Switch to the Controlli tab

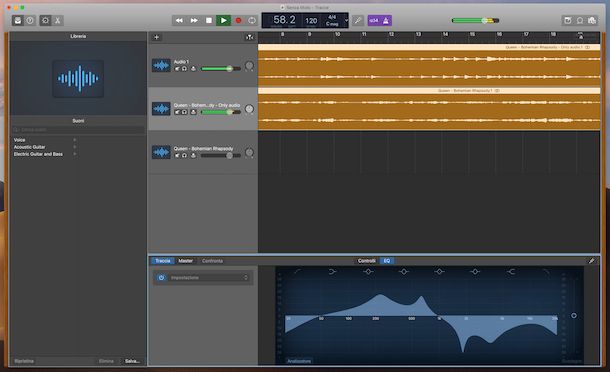[x=366, y=261]
